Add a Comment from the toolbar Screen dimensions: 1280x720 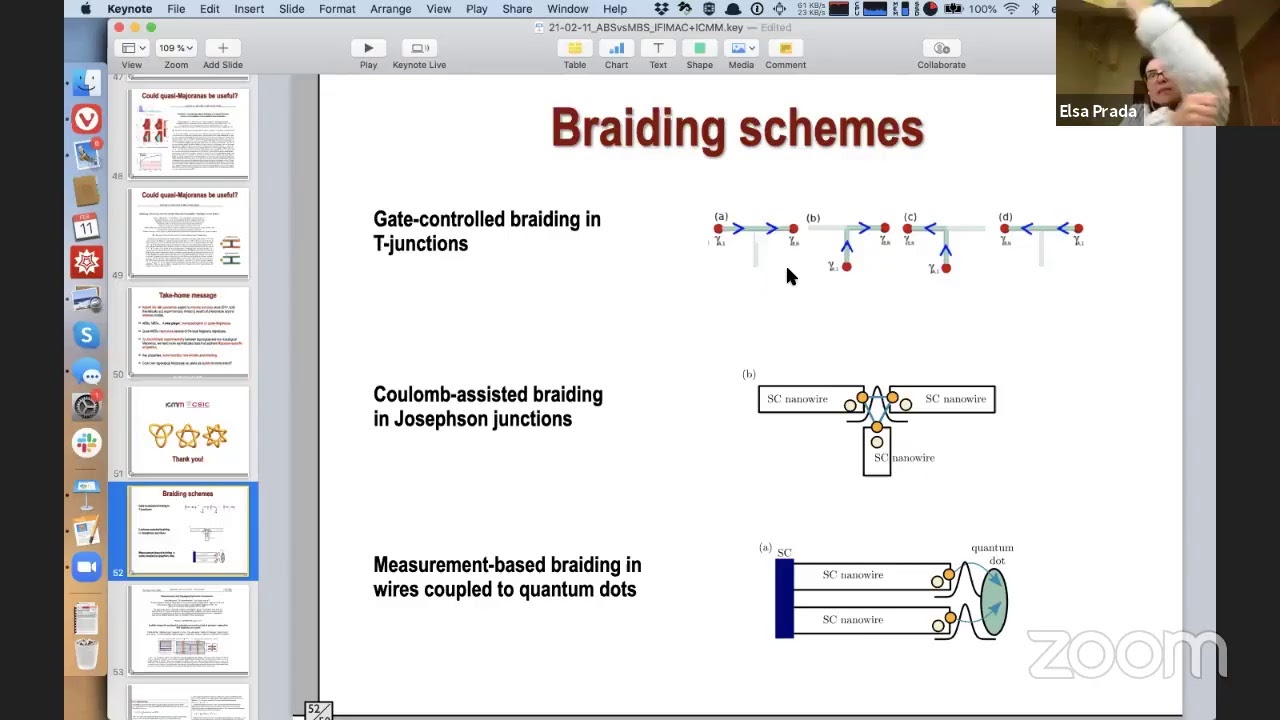pyautogui.click(x=785, y=48)
